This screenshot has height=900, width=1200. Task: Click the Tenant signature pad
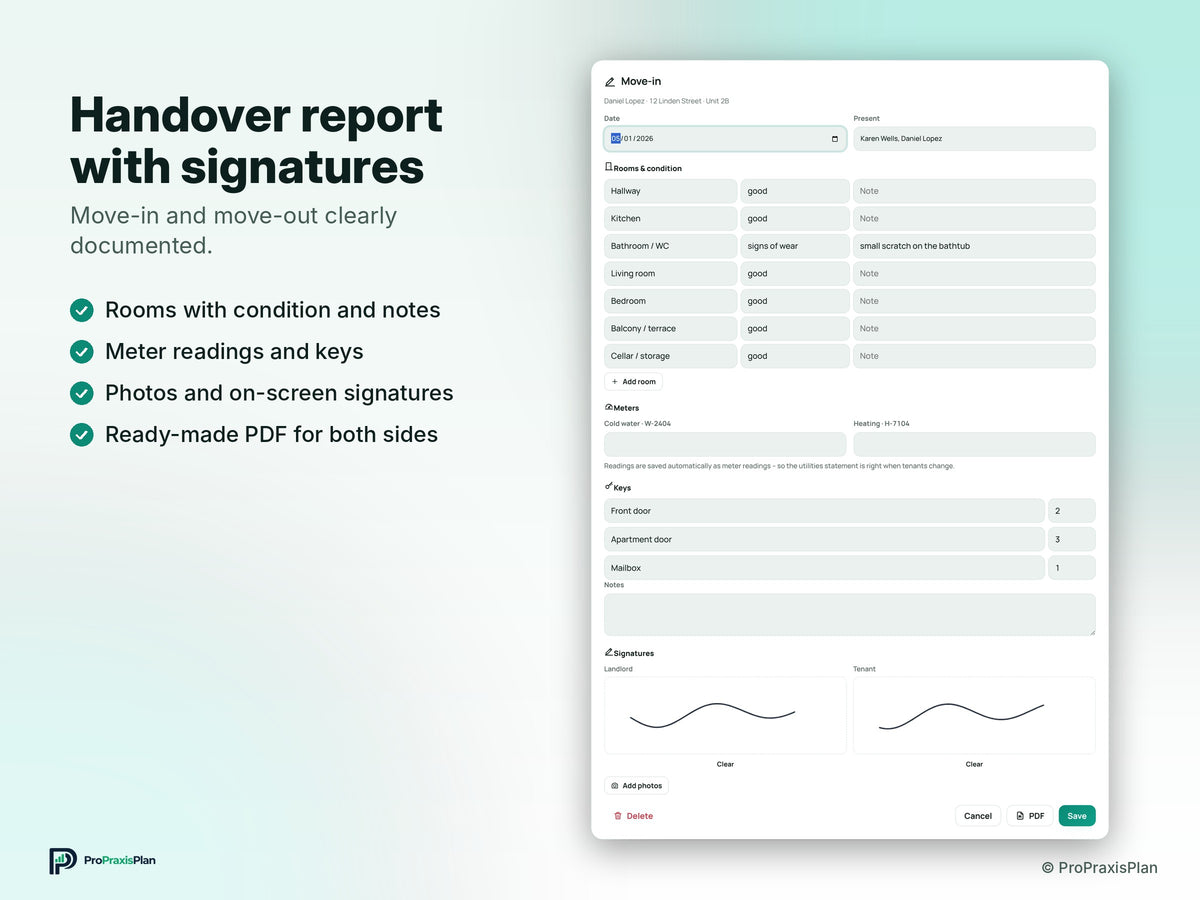point(974,715)
